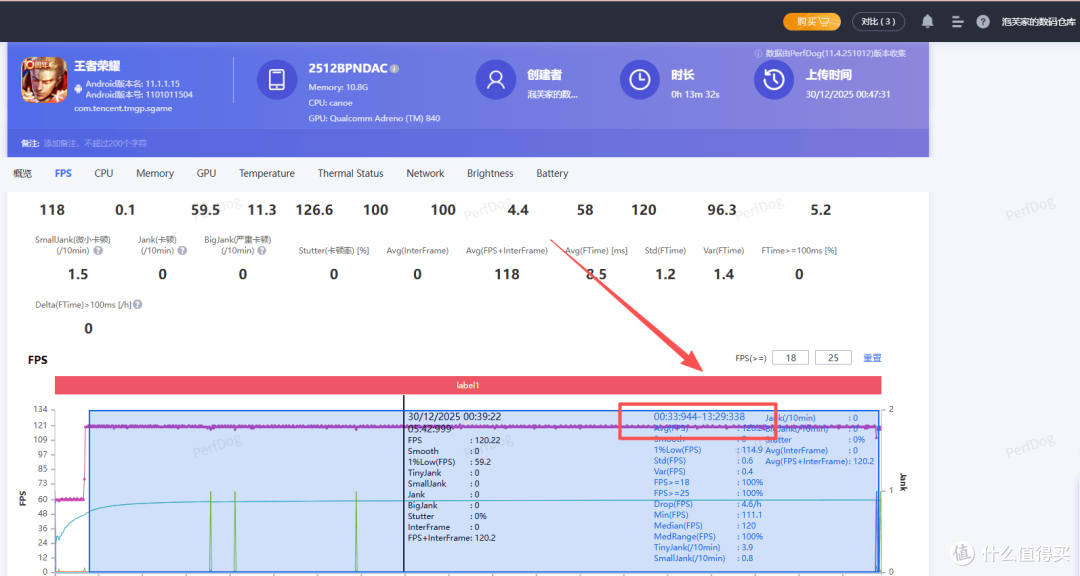The height and width of the screenshot is (576, 1080).
Task: Click the Honor of Kings game icon
Action: (43, 80)
